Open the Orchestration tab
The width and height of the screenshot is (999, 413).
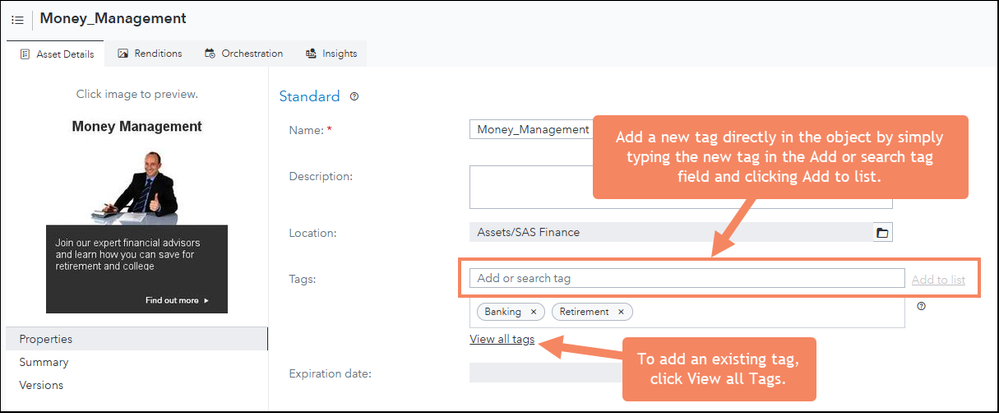click(244, 54)
